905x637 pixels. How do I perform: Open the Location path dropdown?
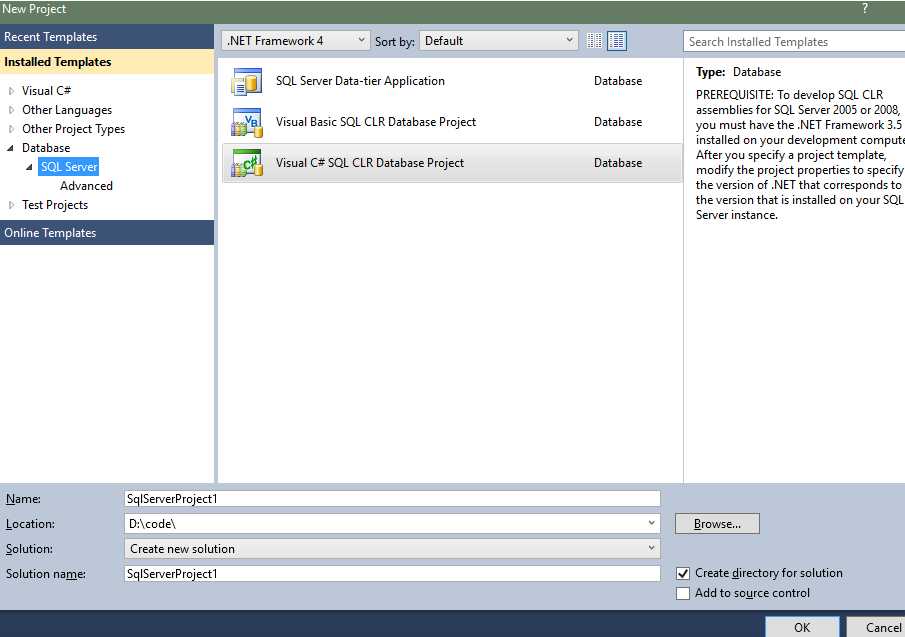tap(652, 523)
